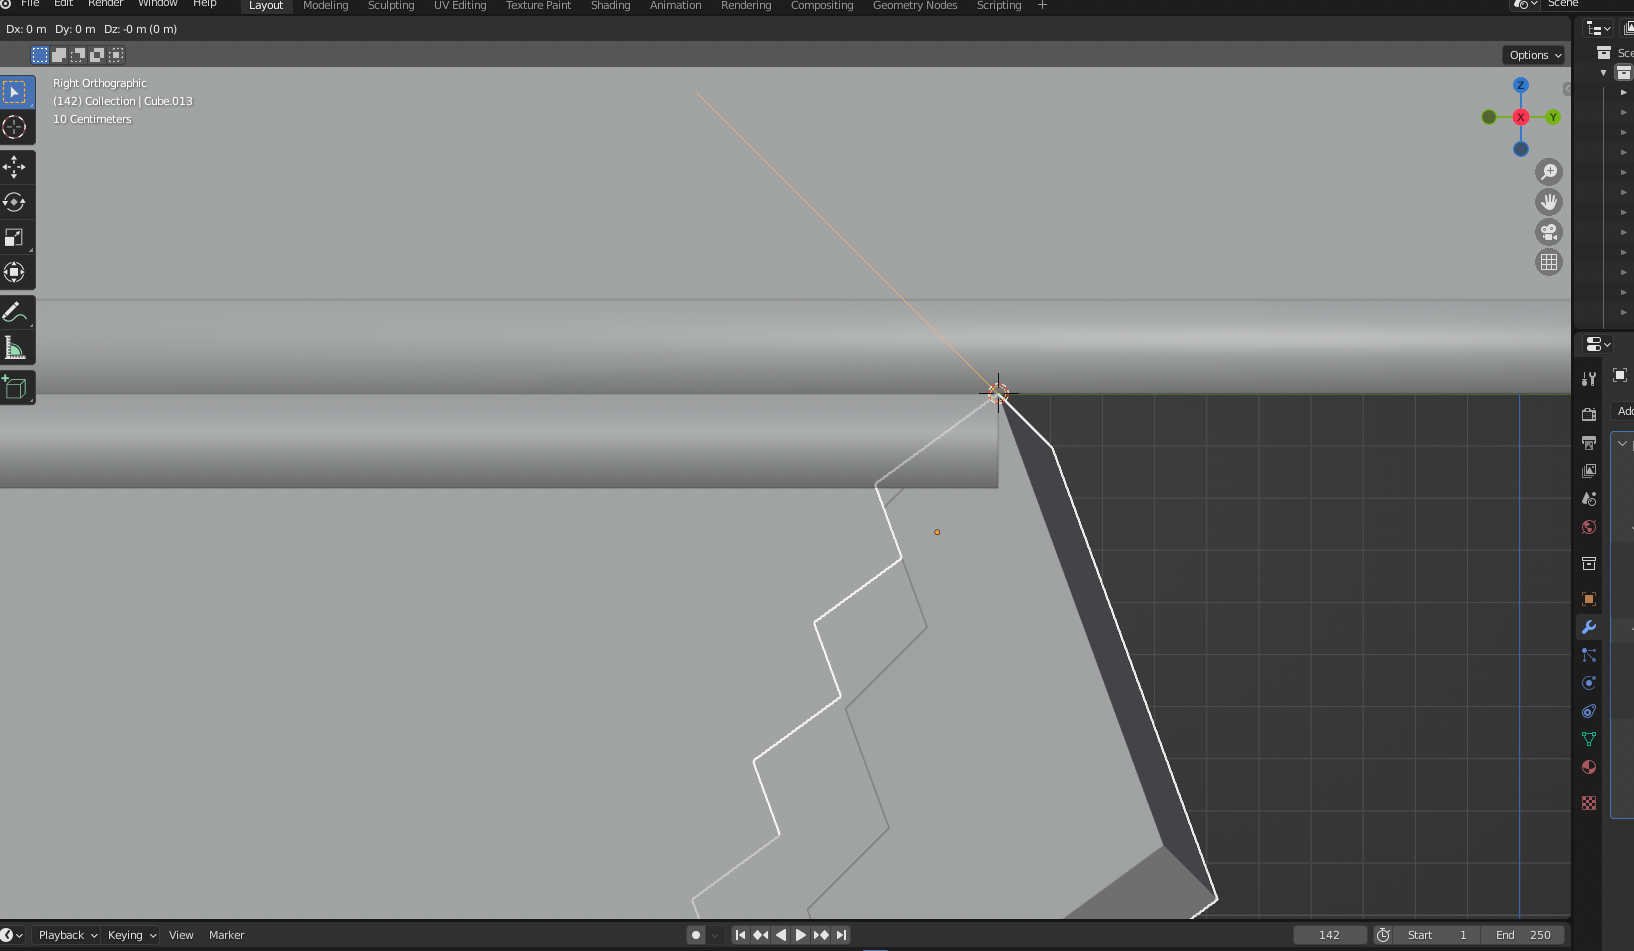Open the Material properties tab
Viewport: 1634px width, 951px height.
(x=1589, y=767)
